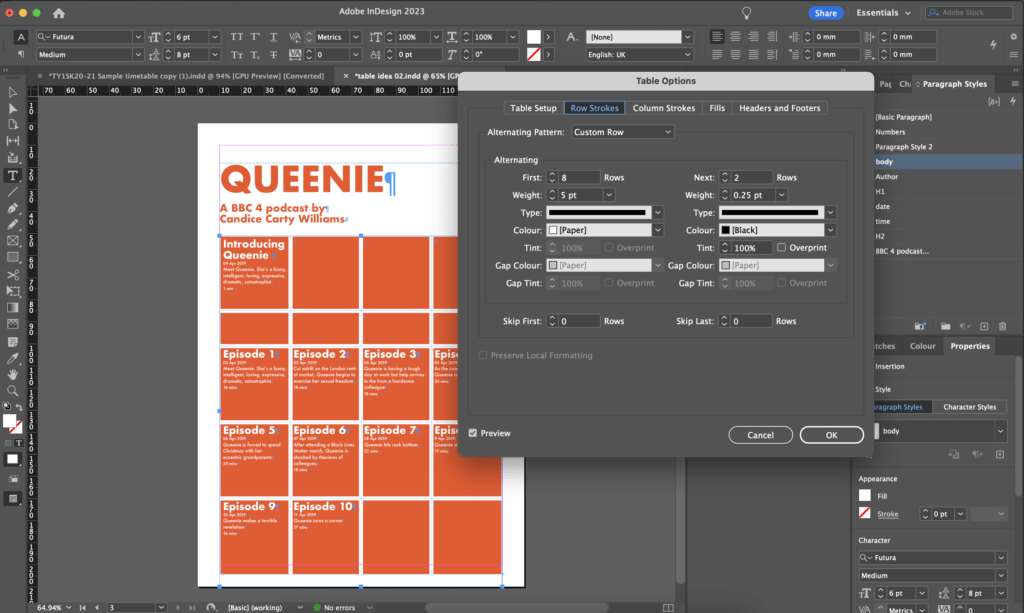The image size is (1024, 613).
Task: Toggle Preserve Local Formatting checkbox
Action: pyautogui.click(x=483, y=355)
